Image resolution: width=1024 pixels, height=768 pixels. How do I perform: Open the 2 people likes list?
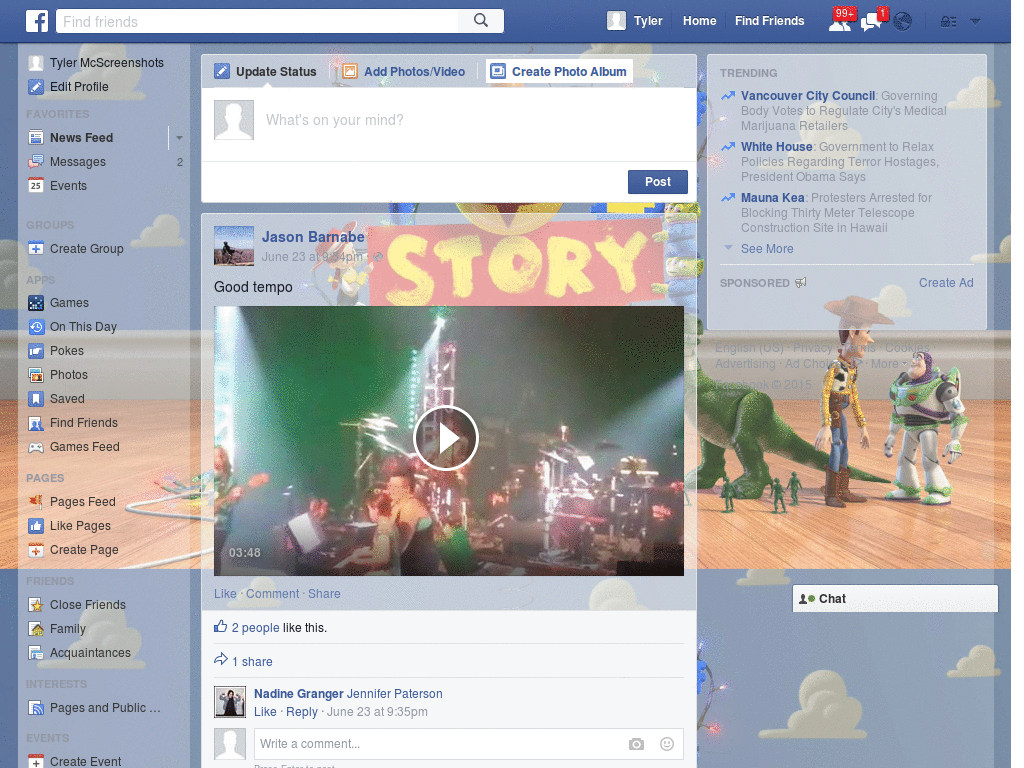(x=255, y=628)
